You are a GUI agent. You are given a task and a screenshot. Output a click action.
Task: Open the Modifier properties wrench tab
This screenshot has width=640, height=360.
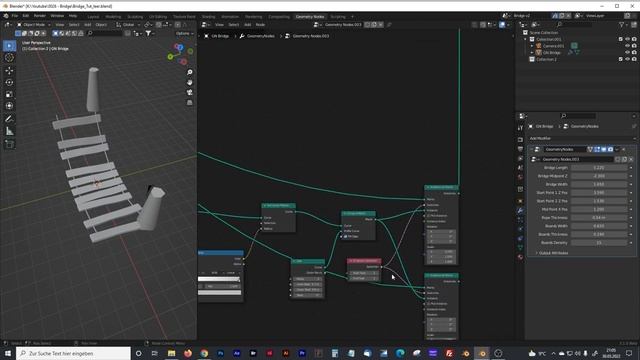pyautogui.click(x=520, y=211)
